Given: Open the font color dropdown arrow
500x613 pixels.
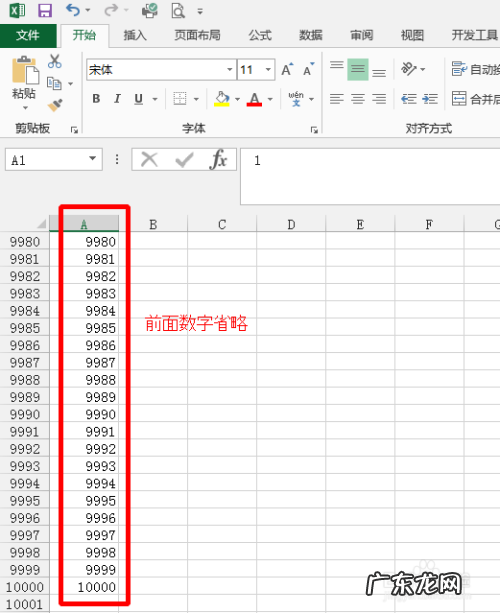Looking at the screenshot, I should 270,99.
